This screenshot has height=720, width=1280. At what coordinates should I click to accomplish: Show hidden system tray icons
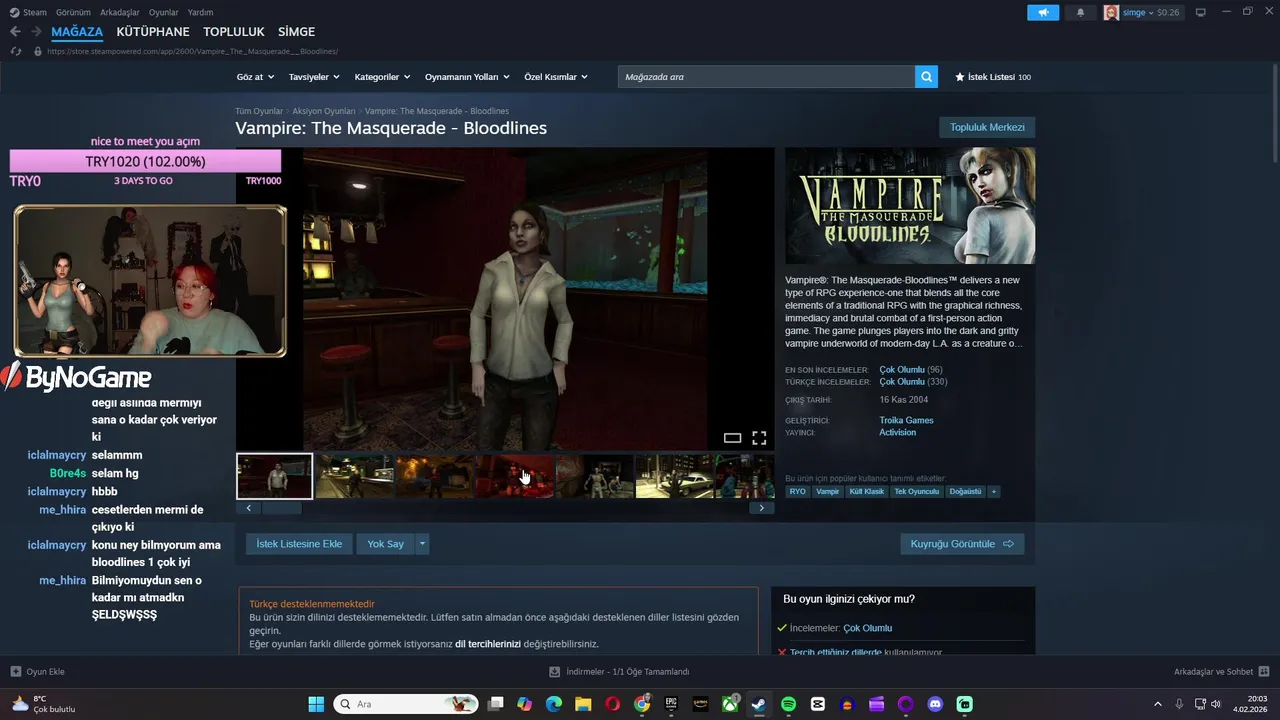tap(1158, 704)
